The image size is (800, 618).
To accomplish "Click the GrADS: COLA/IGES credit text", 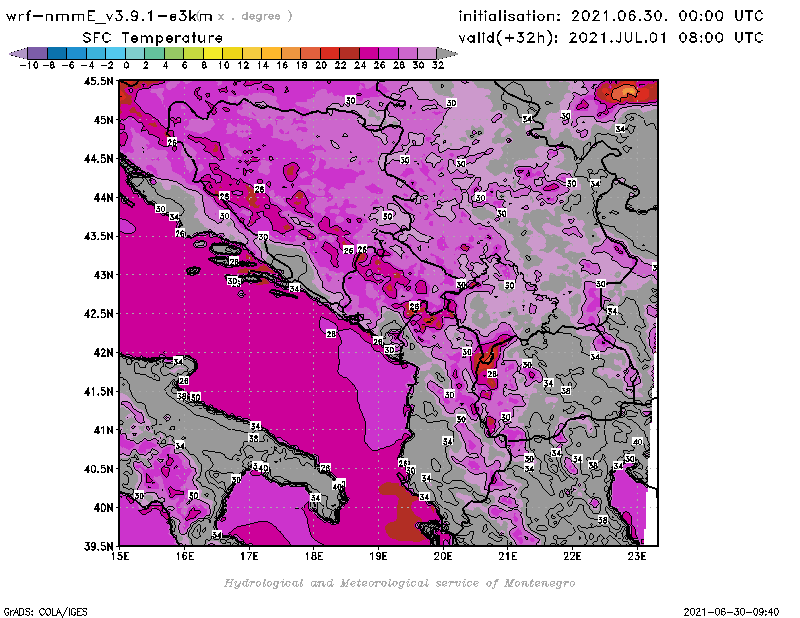I will 45,612.
